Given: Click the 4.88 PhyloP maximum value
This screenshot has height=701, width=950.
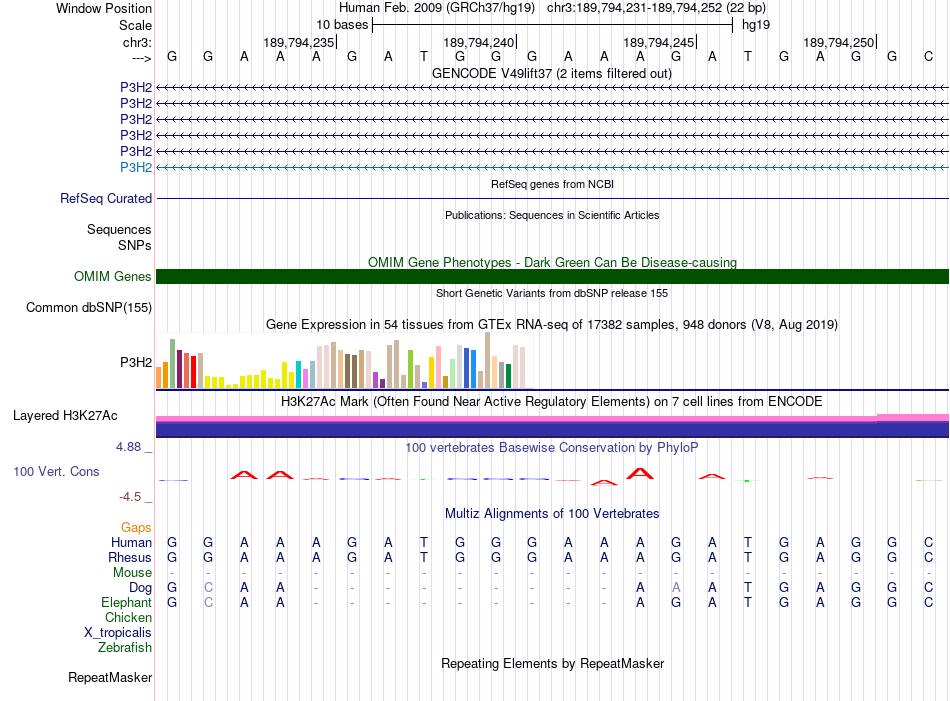Looking at the screenshot, I should pos(128,447).
